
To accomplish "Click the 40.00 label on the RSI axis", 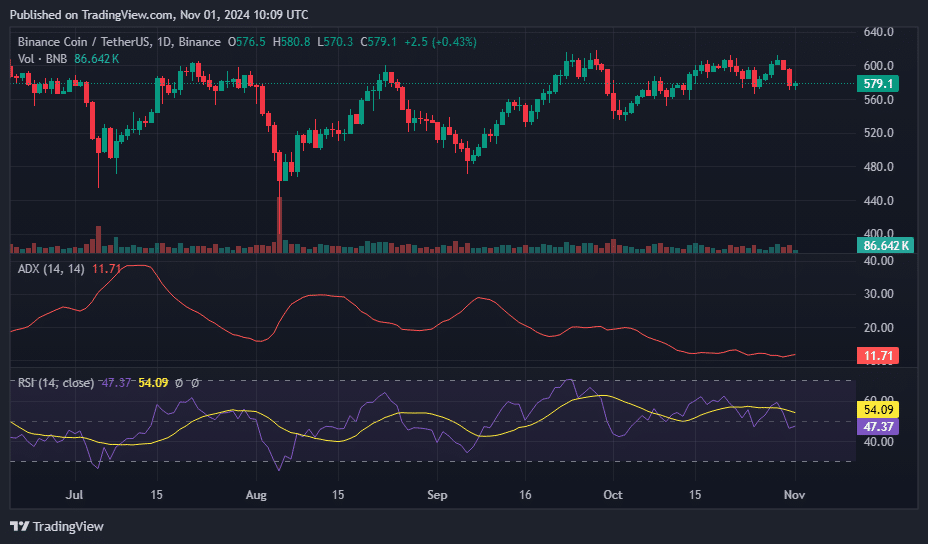I will click(878, 442).
